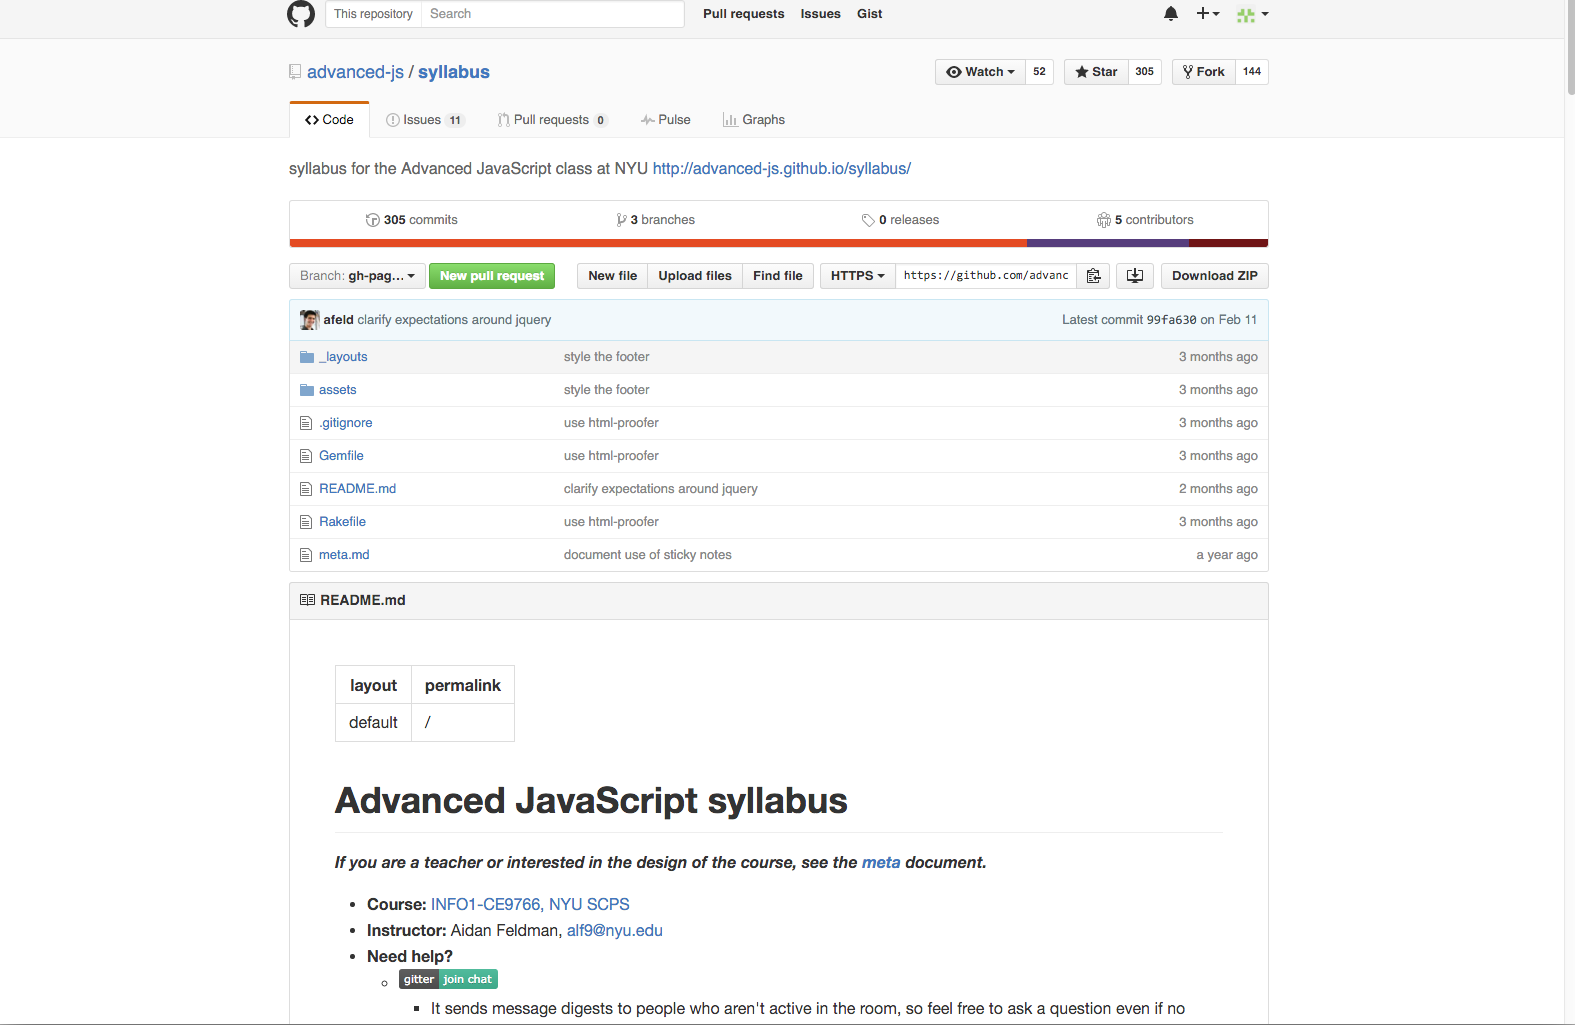Open the syllabus repository name link
Viewport: 1575px width, 1025px height.
(x=454, y=72)
